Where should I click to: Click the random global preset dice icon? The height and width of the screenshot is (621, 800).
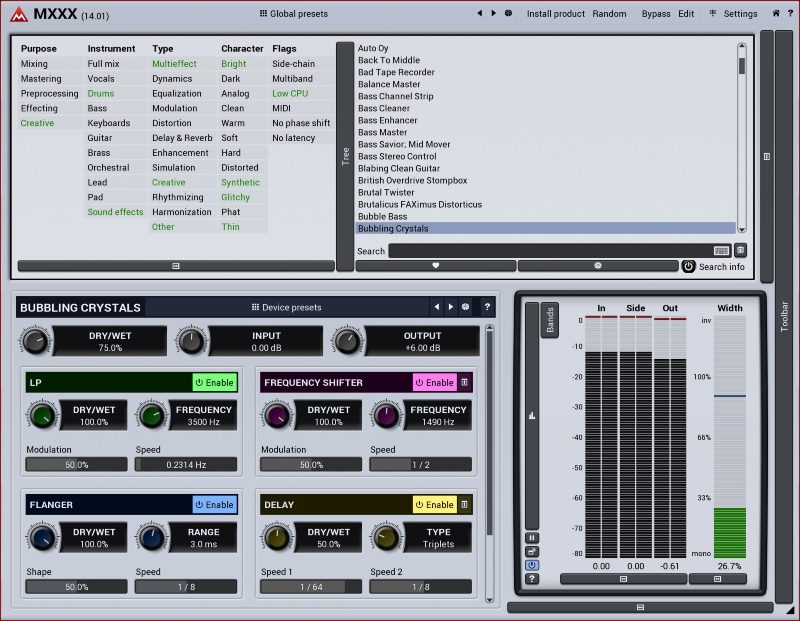click(x=508, y=14)
